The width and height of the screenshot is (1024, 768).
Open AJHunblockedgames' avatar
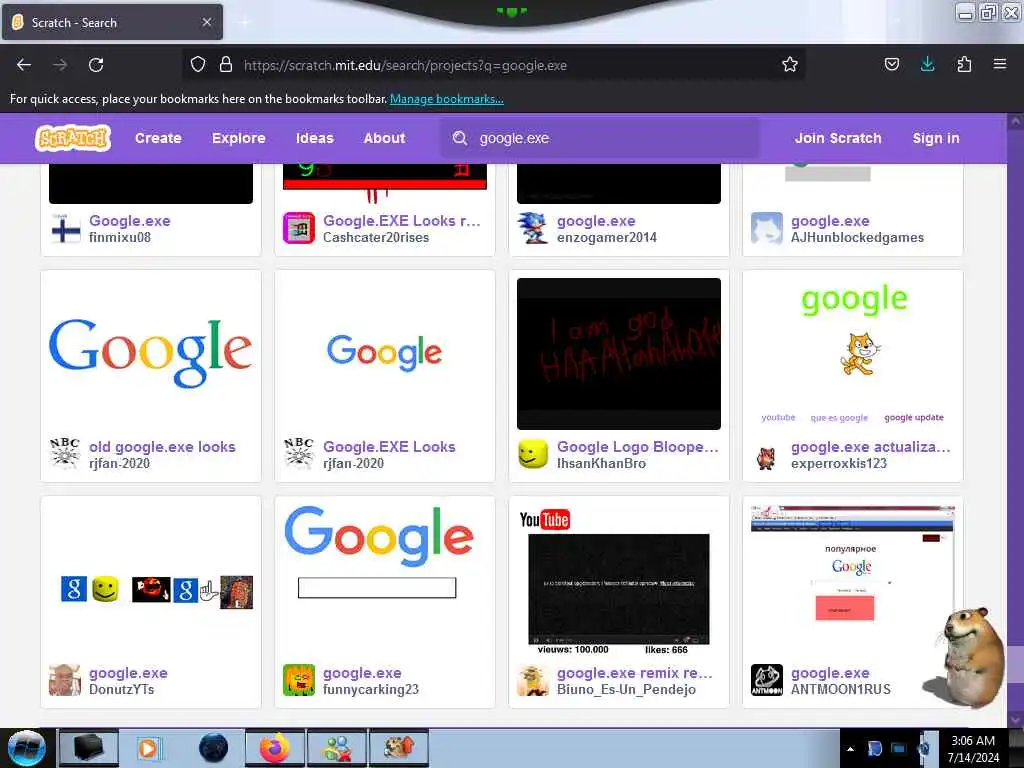(x=767, y=229)
